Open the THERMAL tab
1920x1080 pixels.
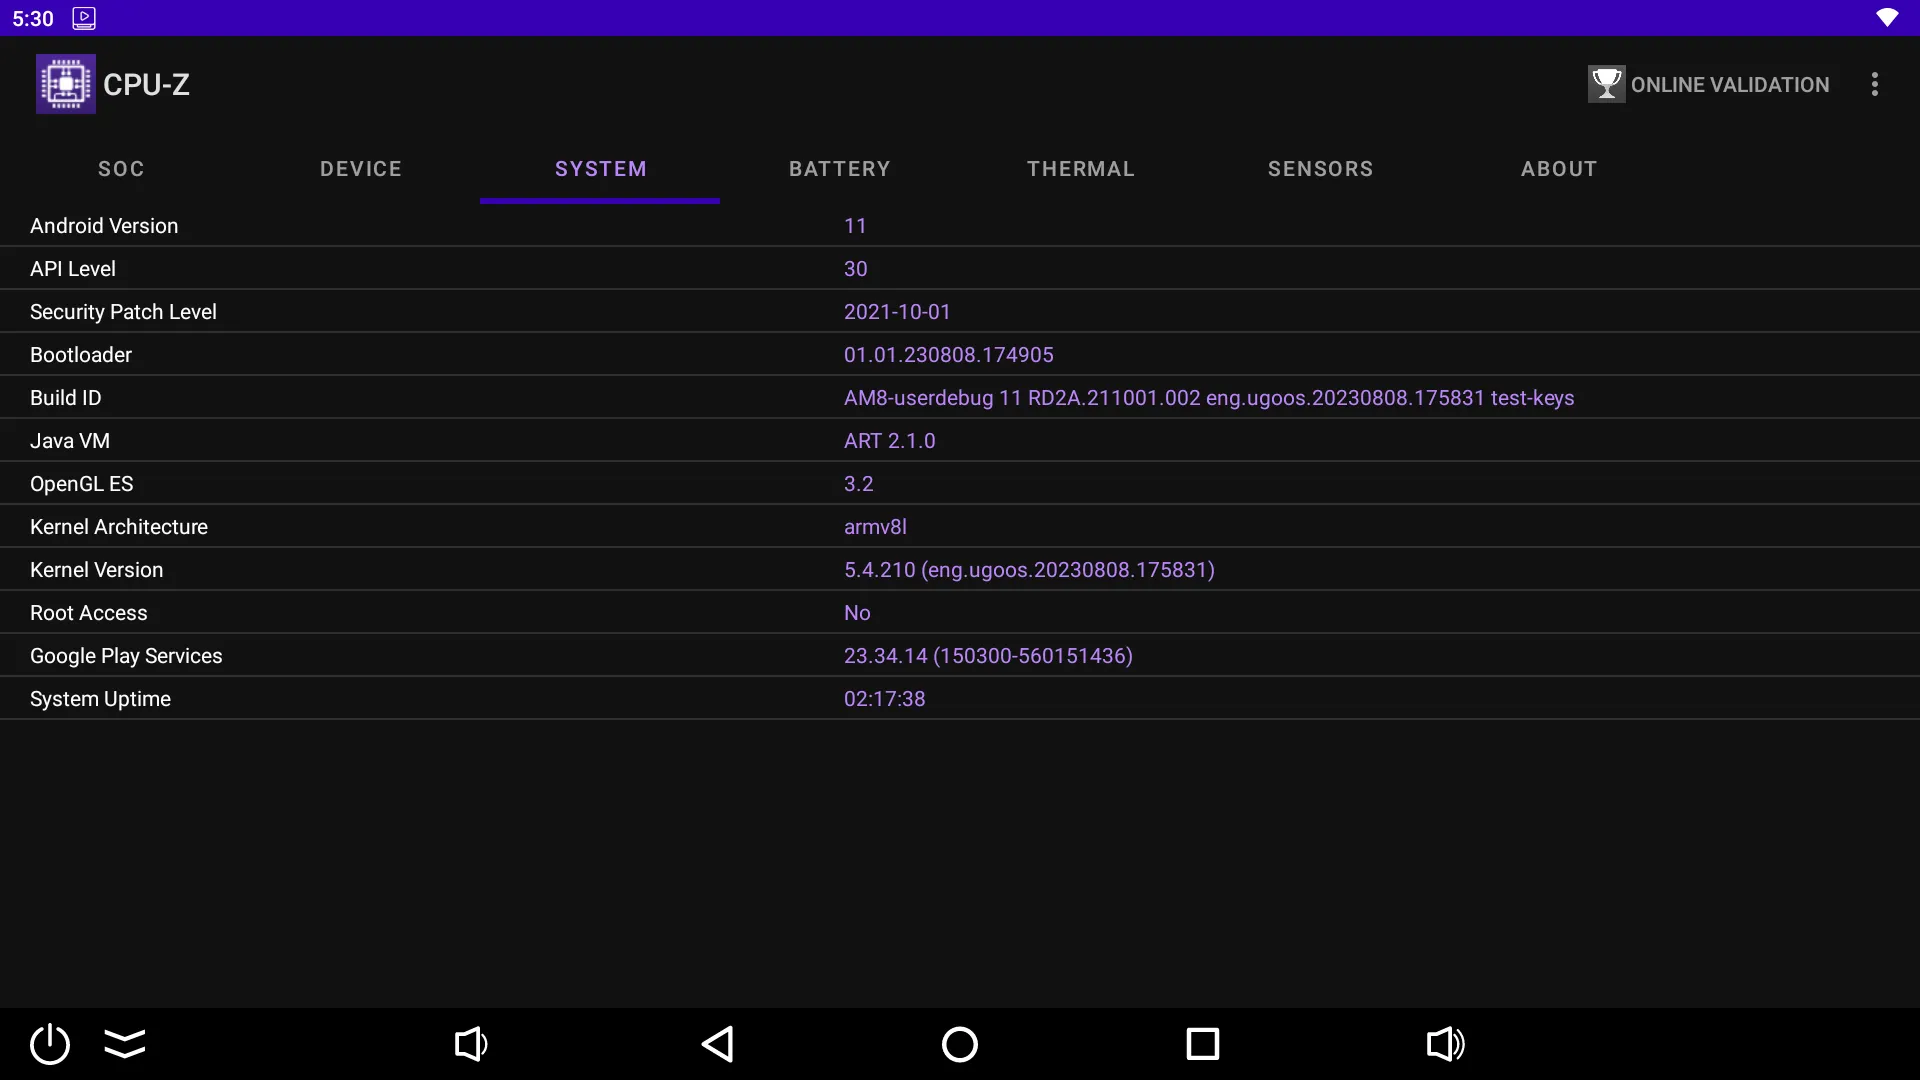click(x=1081, y=169)
